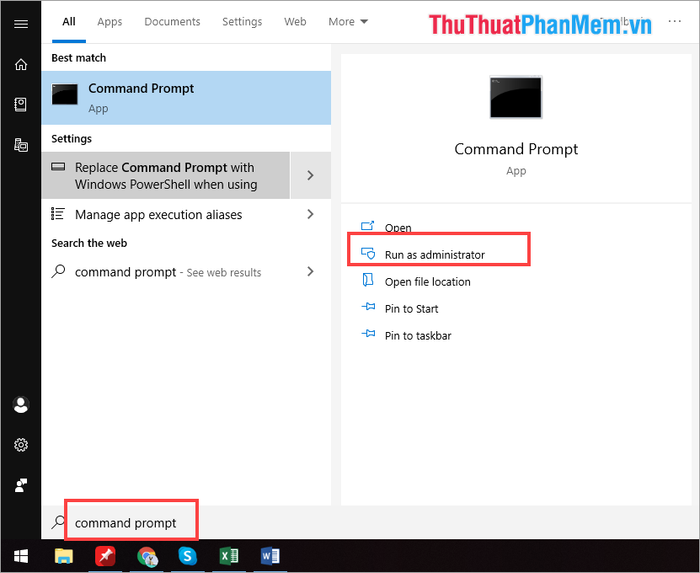Open the notebook icon in the sidebar
700x573 pixels.
pyautogui.click(x=21, y=105)
